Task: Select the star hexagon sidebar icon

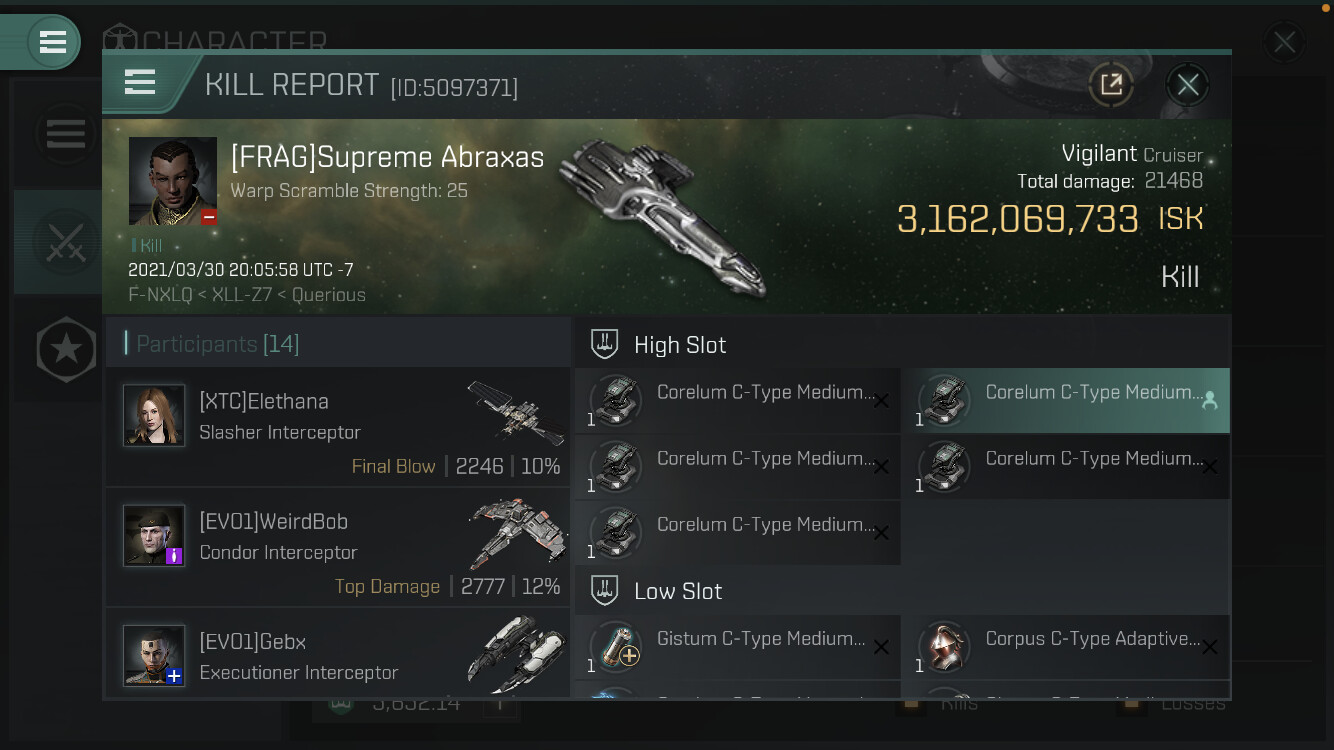Action: coord(66,349)
